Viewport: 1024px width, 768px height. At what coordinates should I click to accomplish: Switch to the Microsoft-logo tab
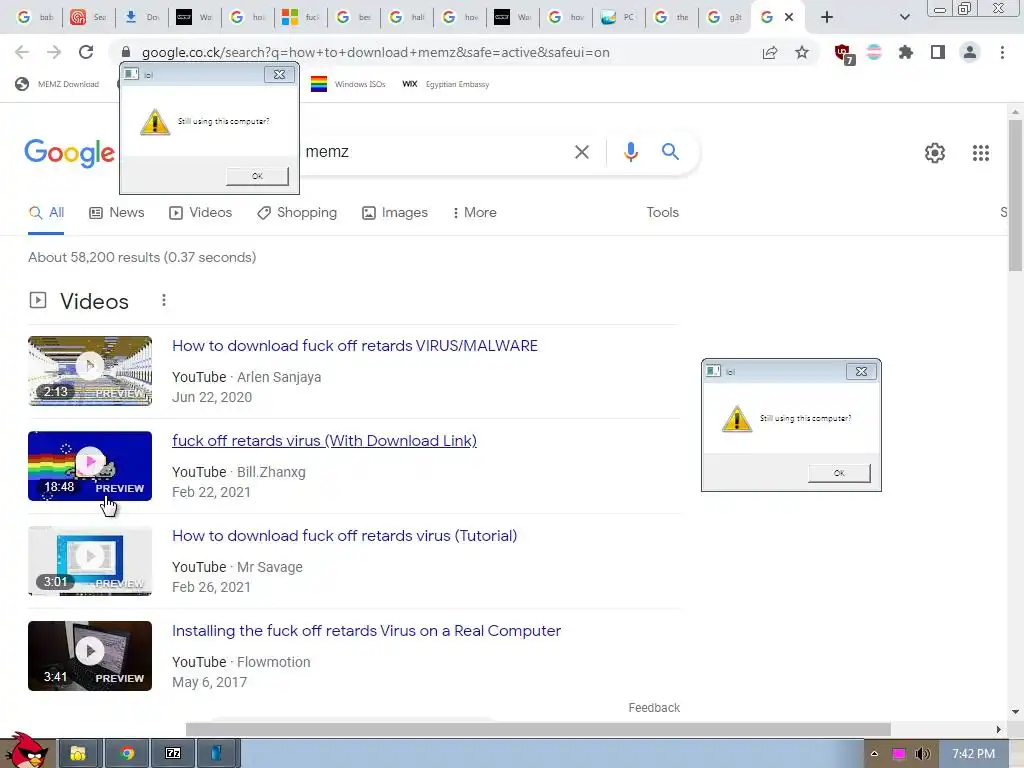300,17
